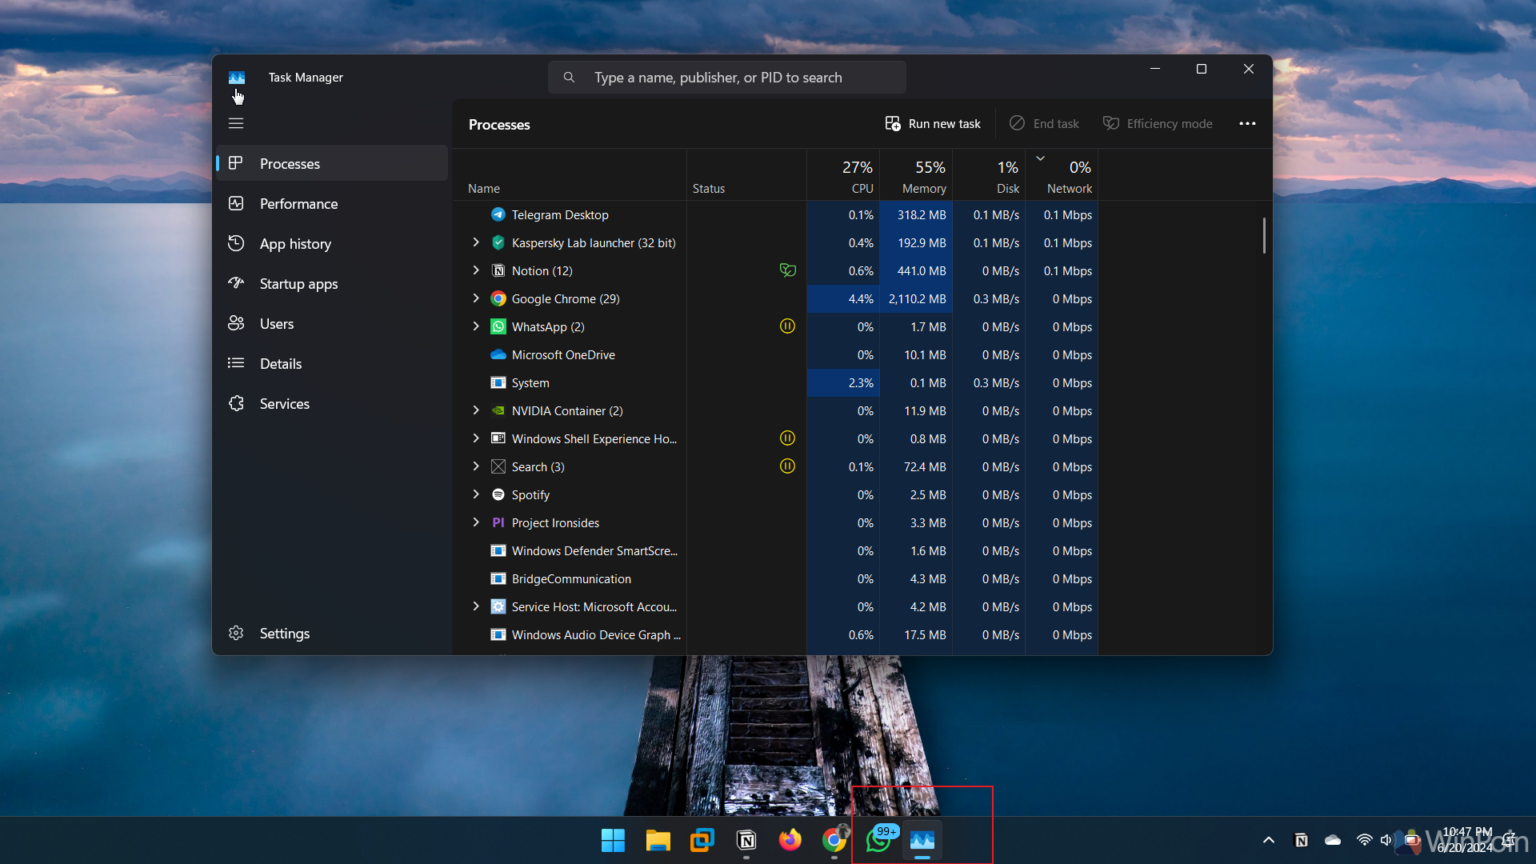Open Task Manager Settings
1536x864 pixels.
pos(284,633)
